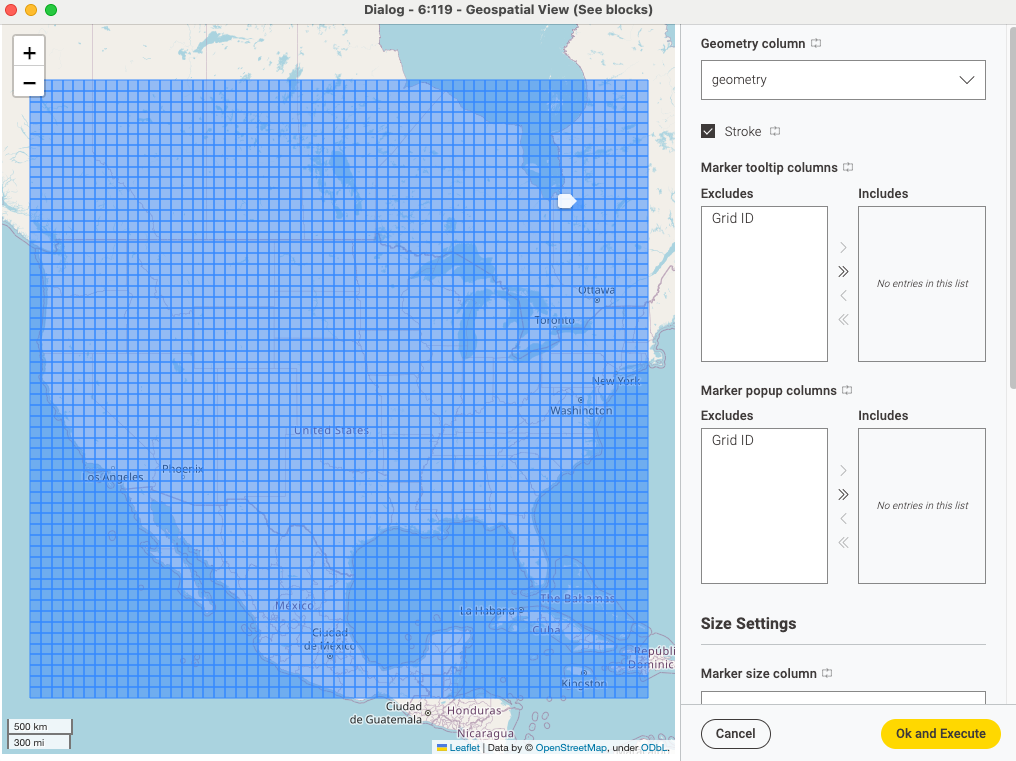The width and height of the screenshot is (1016, 761).
Task: Move selected tooltip column back to Excludes
Action: [x=843, y=296]
